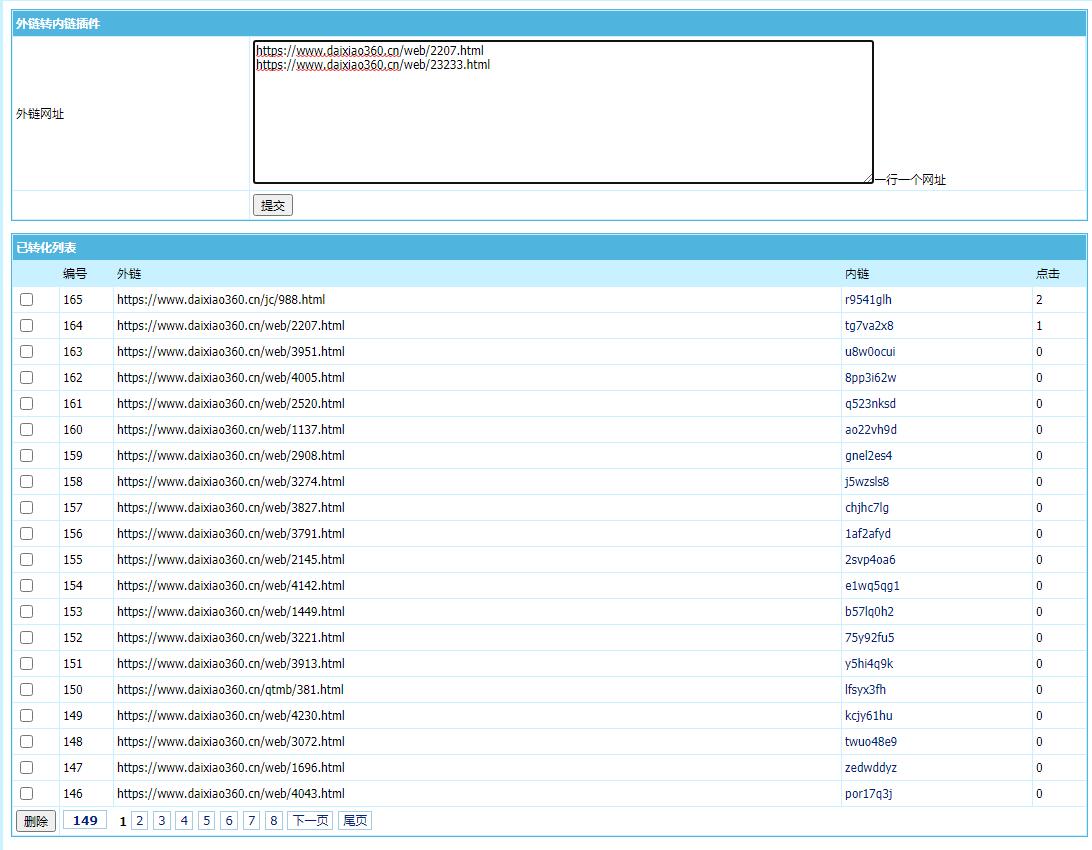Mark the checkbox for row 150
This screenshot has height=850, width=1092.
[27, 689]
